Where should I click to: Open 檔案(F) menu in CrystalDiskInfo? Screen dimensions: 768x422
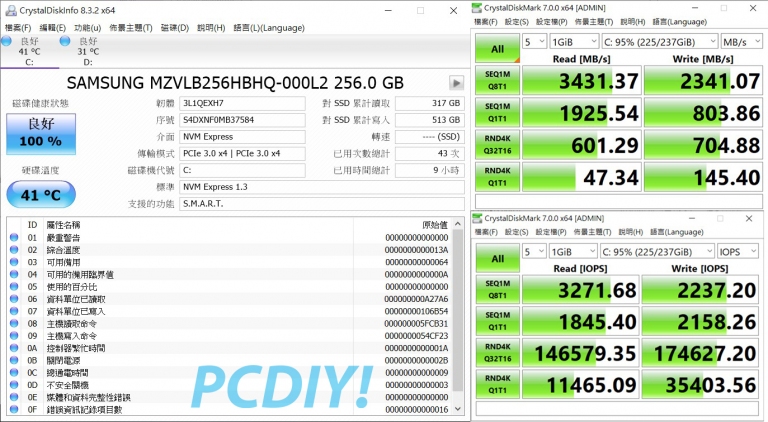(x=18, y=28)
